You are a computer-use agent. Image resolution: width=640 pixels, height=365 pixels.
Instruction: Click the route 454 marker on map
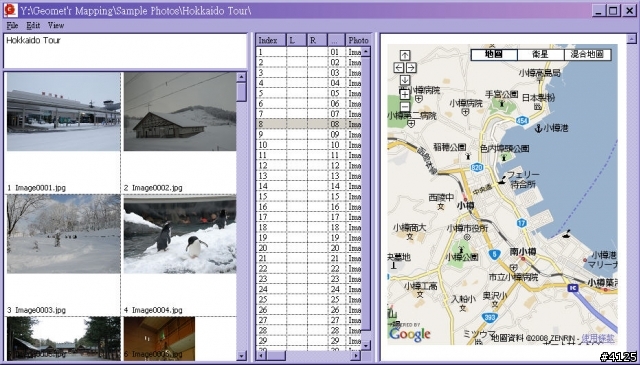pyautogui.click(x=522, y=120)
